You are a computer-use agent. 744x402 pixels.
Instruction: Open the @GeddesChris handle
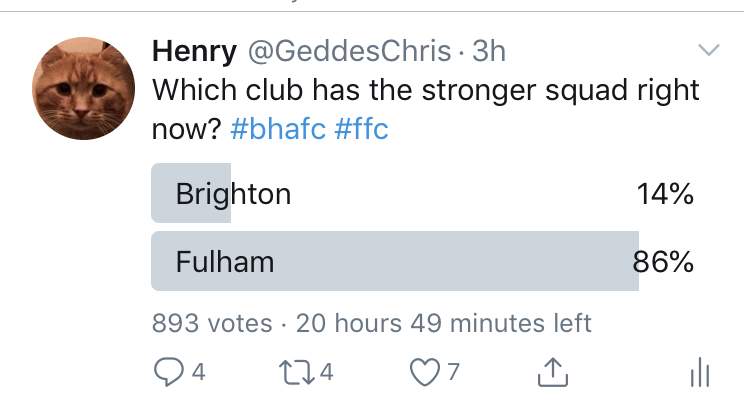[349, 51]
